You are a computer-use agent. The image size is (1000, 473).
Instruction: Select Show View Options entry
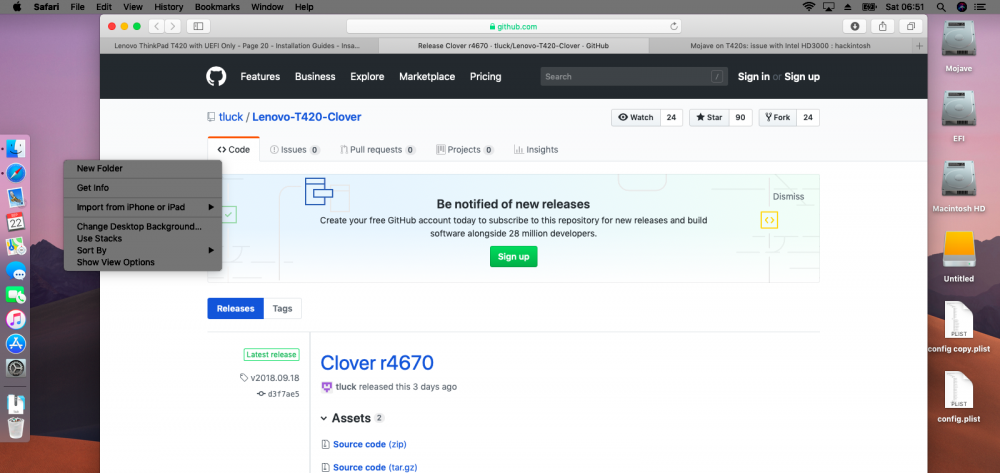(x=143, y=262)
